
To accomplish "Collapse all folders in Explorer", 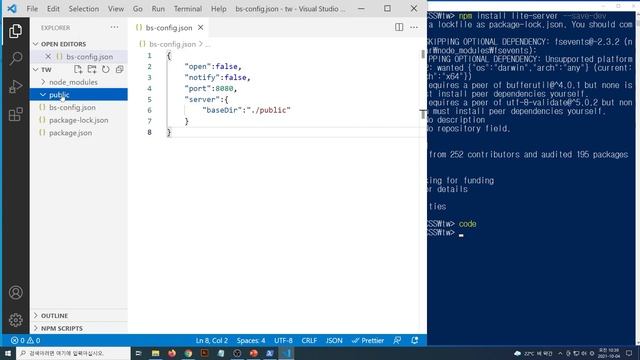I will 120,69.
